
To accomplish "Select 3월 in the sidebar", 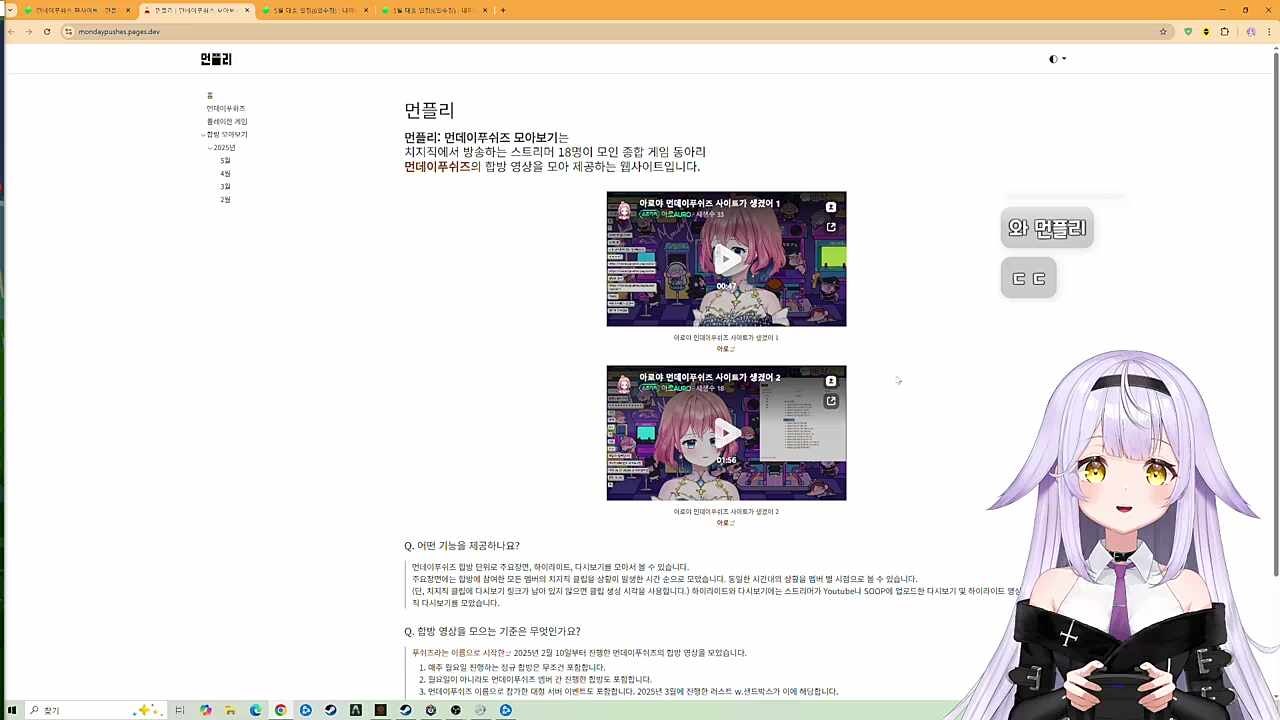I will pos(225,186).
